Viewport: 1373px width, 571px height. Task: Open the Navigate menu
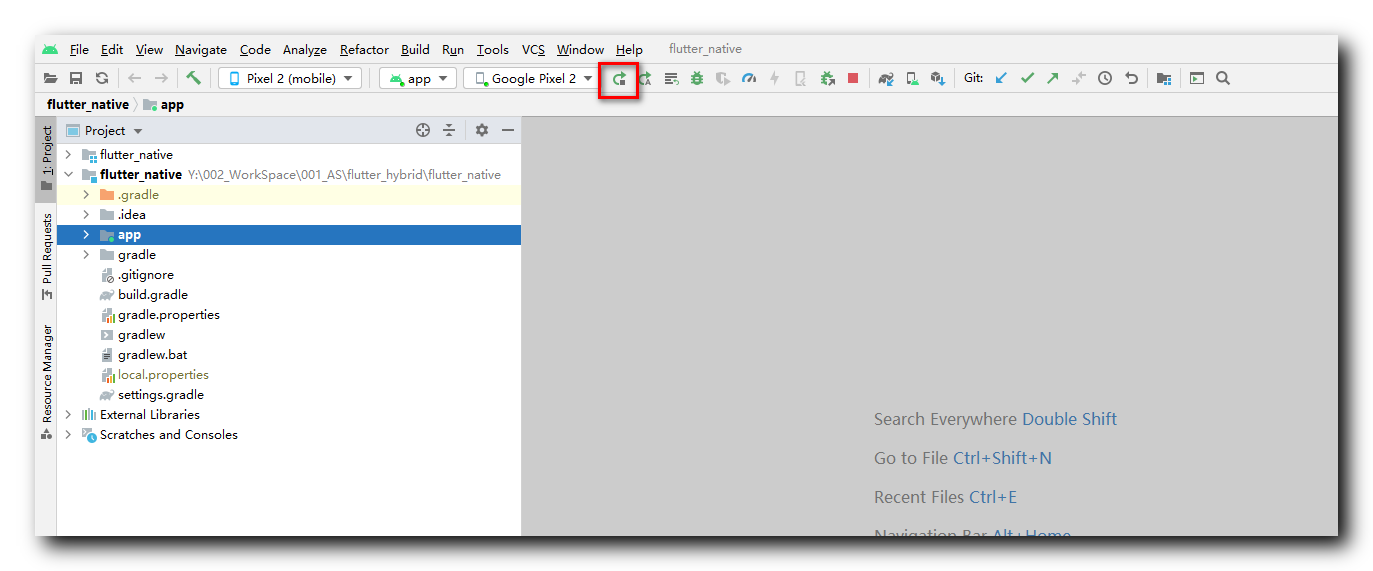(201, 49)
